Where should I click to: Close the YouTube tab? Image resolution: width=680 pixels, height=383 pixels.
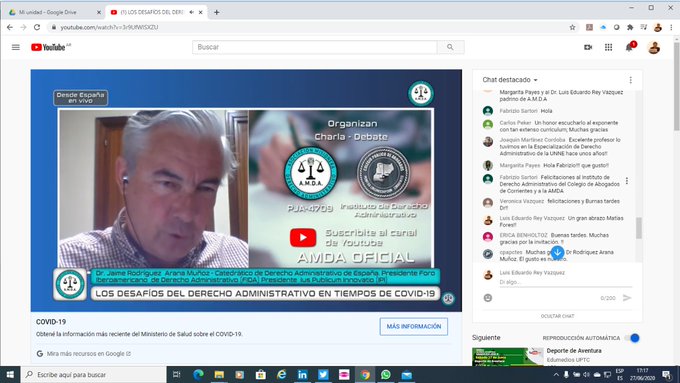200,12
